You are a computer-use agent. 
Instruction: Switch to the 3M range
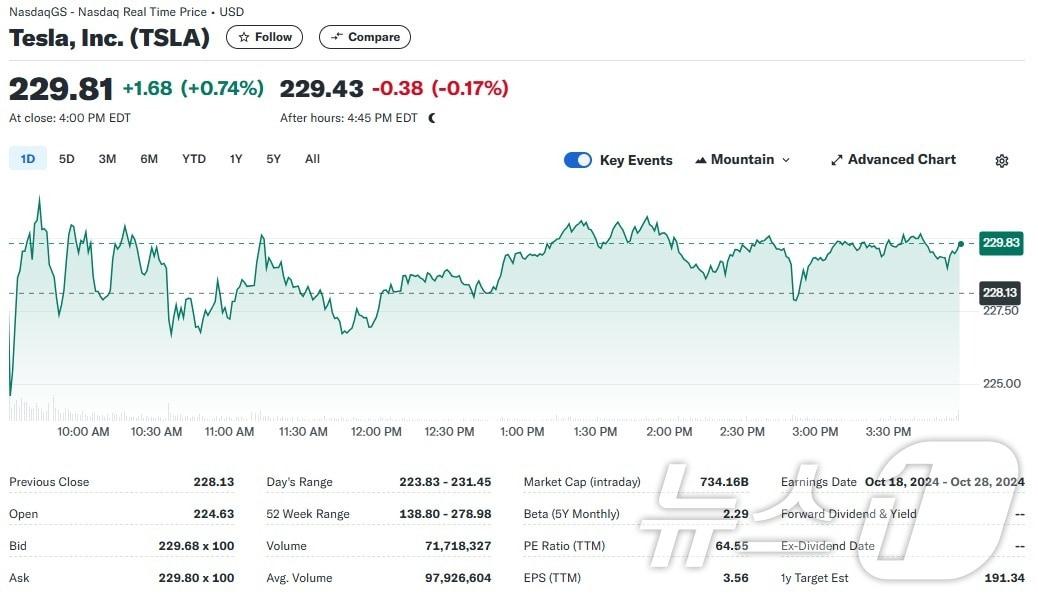click(107, 159)
